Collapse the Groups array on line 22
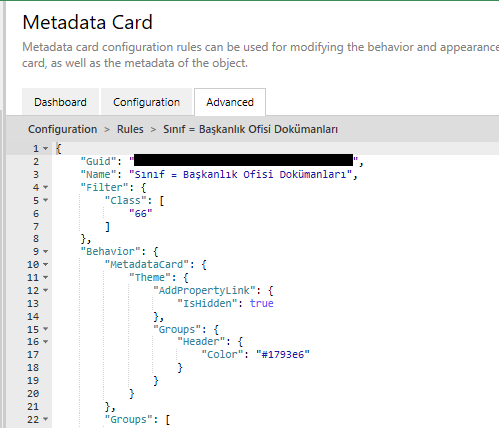 (x=46, y=419)
